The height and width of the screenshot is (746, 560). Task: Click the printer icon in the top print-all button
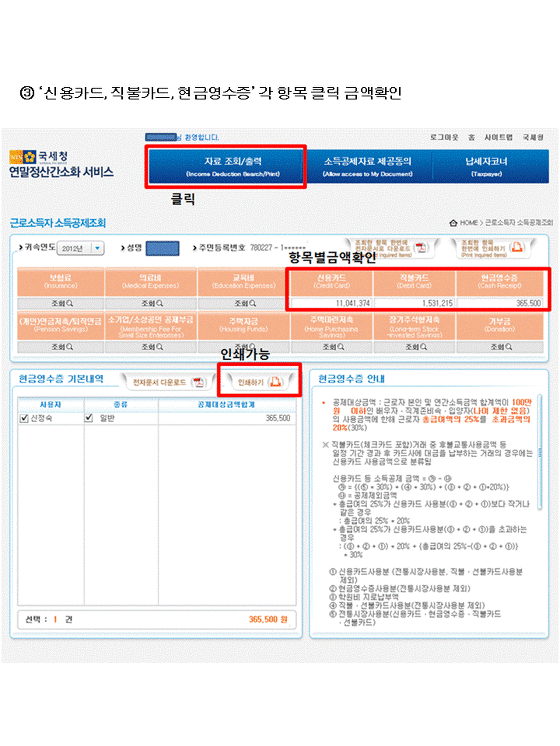[x=517, y=247]
